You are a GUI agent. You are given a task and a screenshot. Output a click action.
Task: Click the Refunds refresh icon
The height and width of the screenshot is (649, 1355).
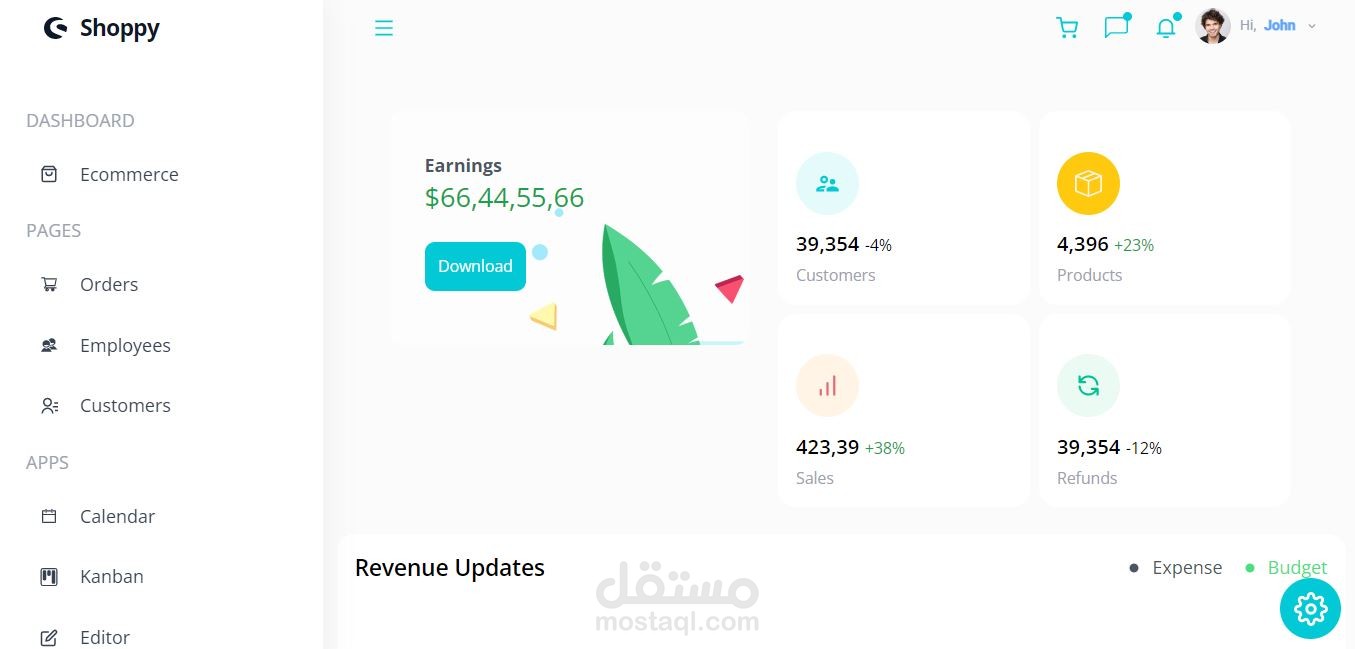(1088, 385)
